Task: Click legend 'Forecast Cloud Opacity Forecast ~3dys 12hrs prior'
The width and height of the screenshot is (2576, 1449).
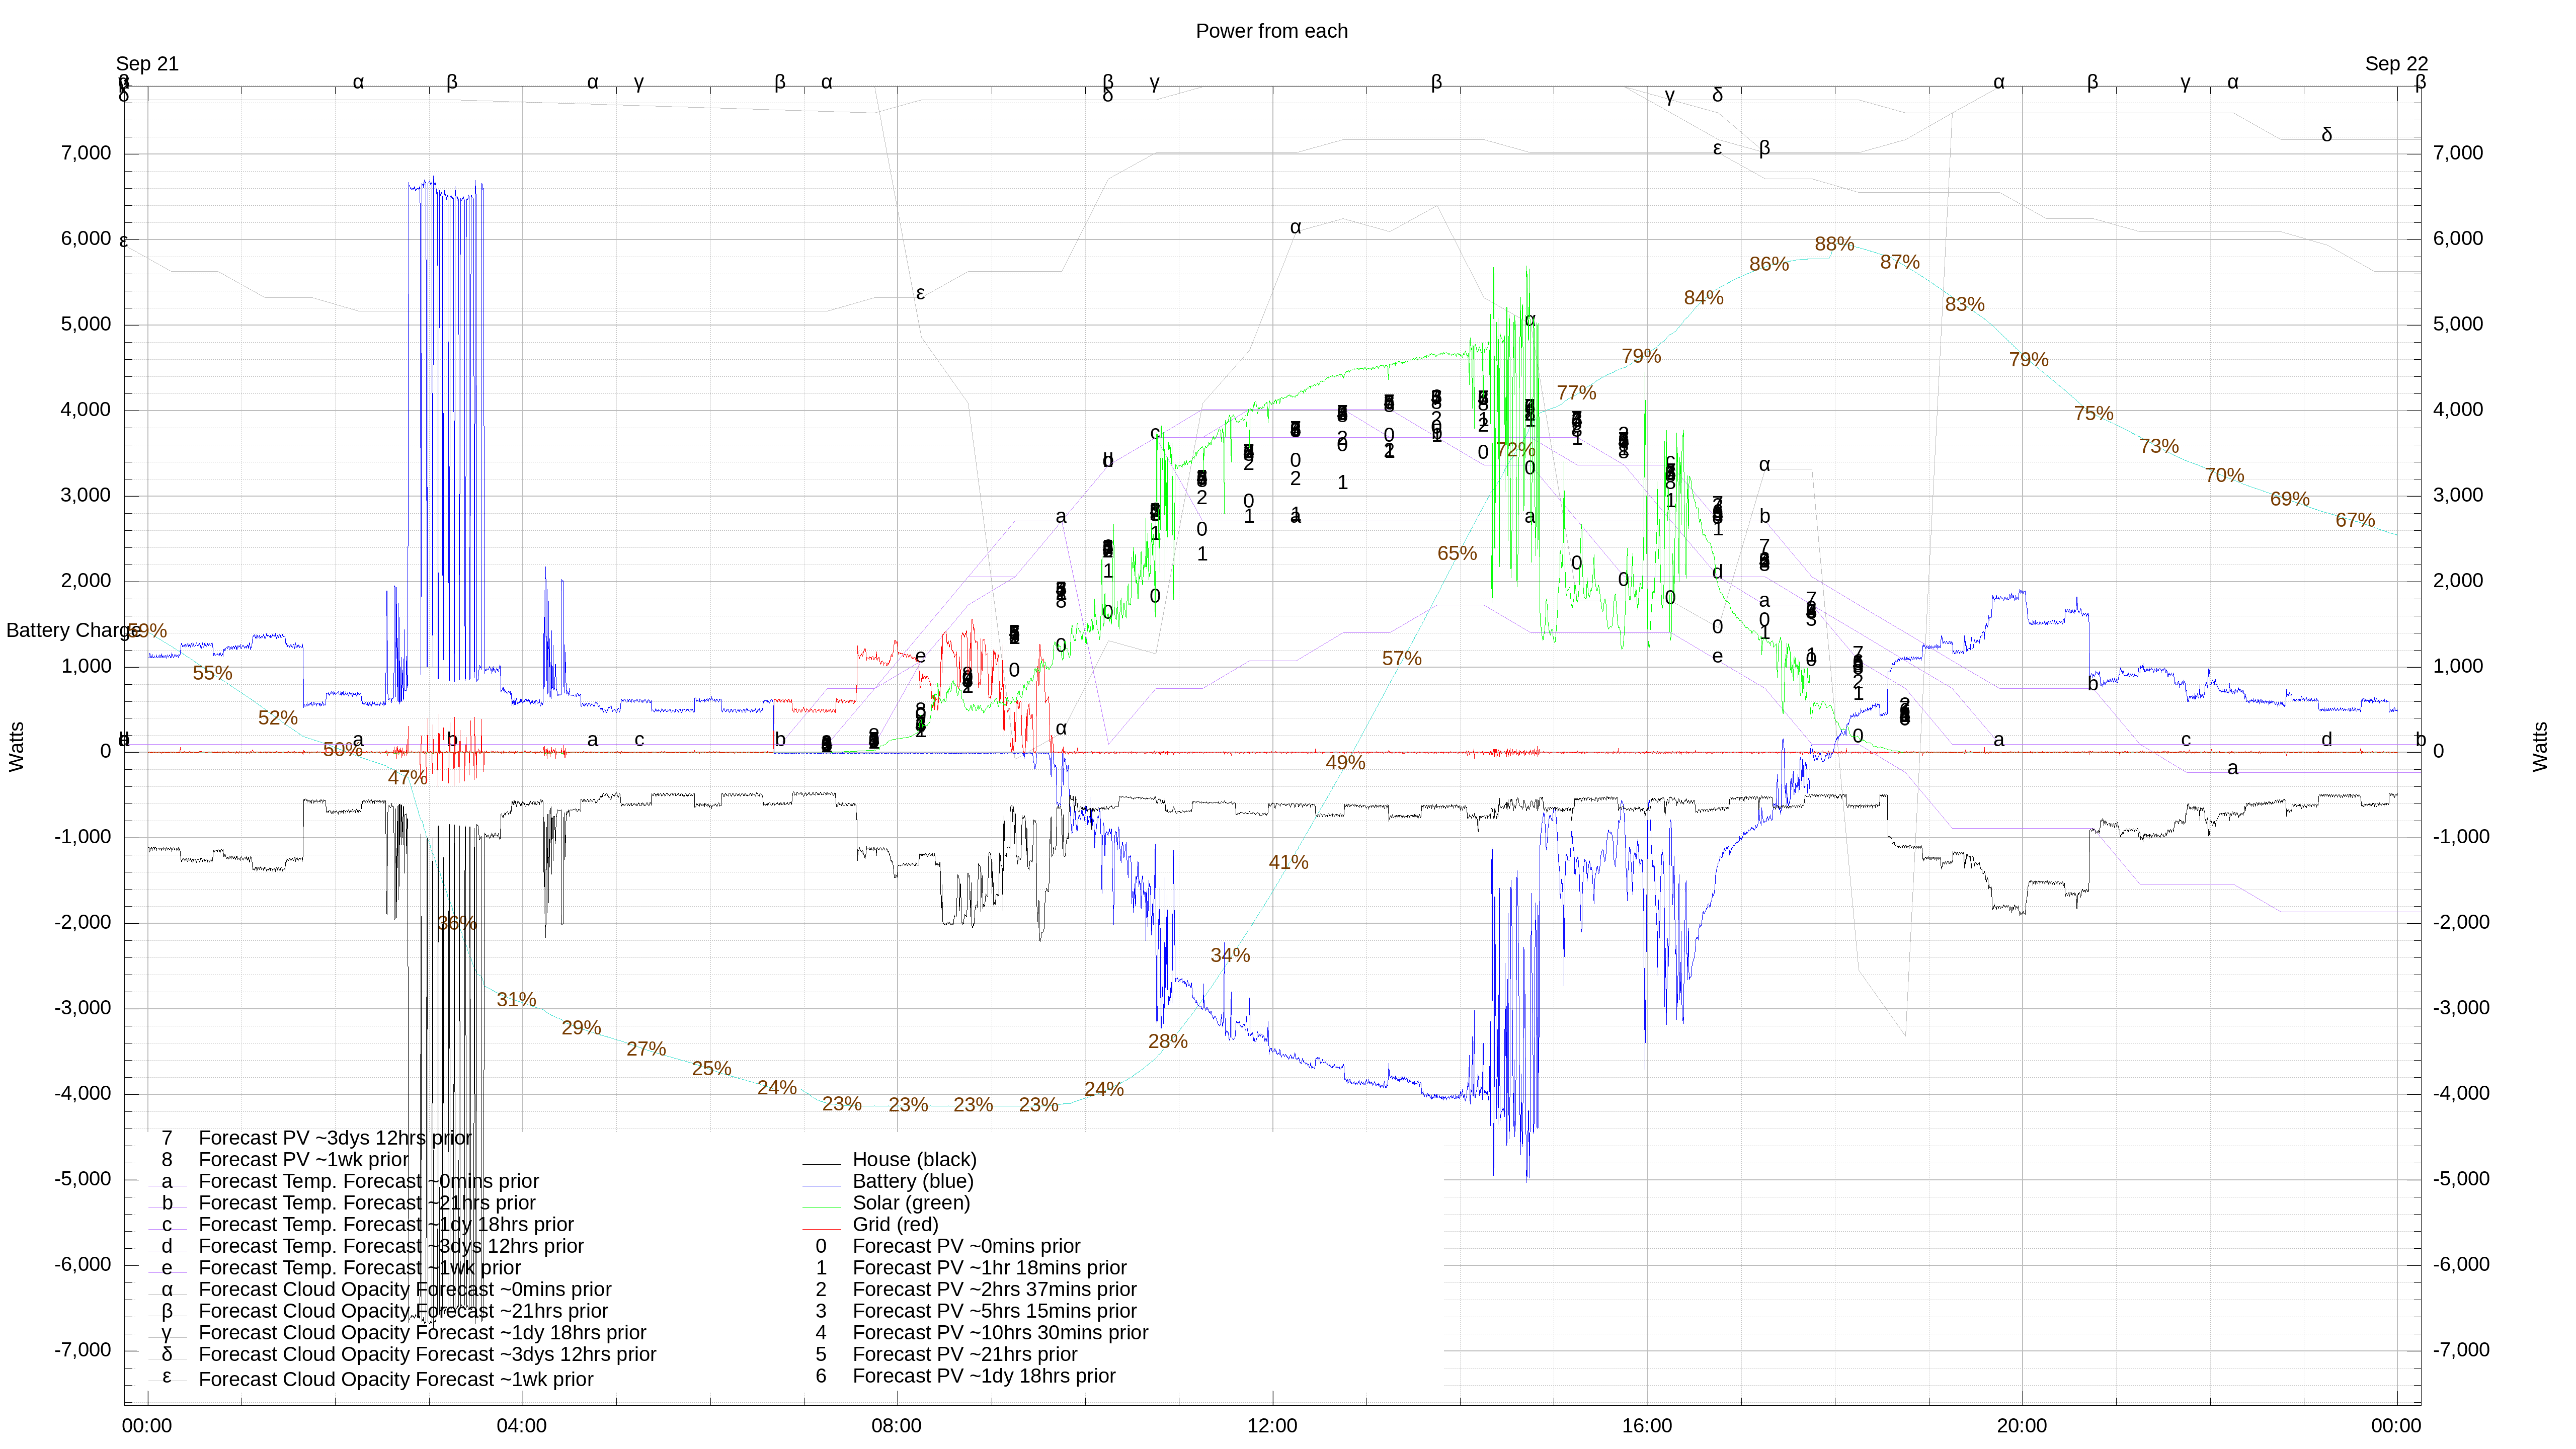Action: click(427, 1354)
